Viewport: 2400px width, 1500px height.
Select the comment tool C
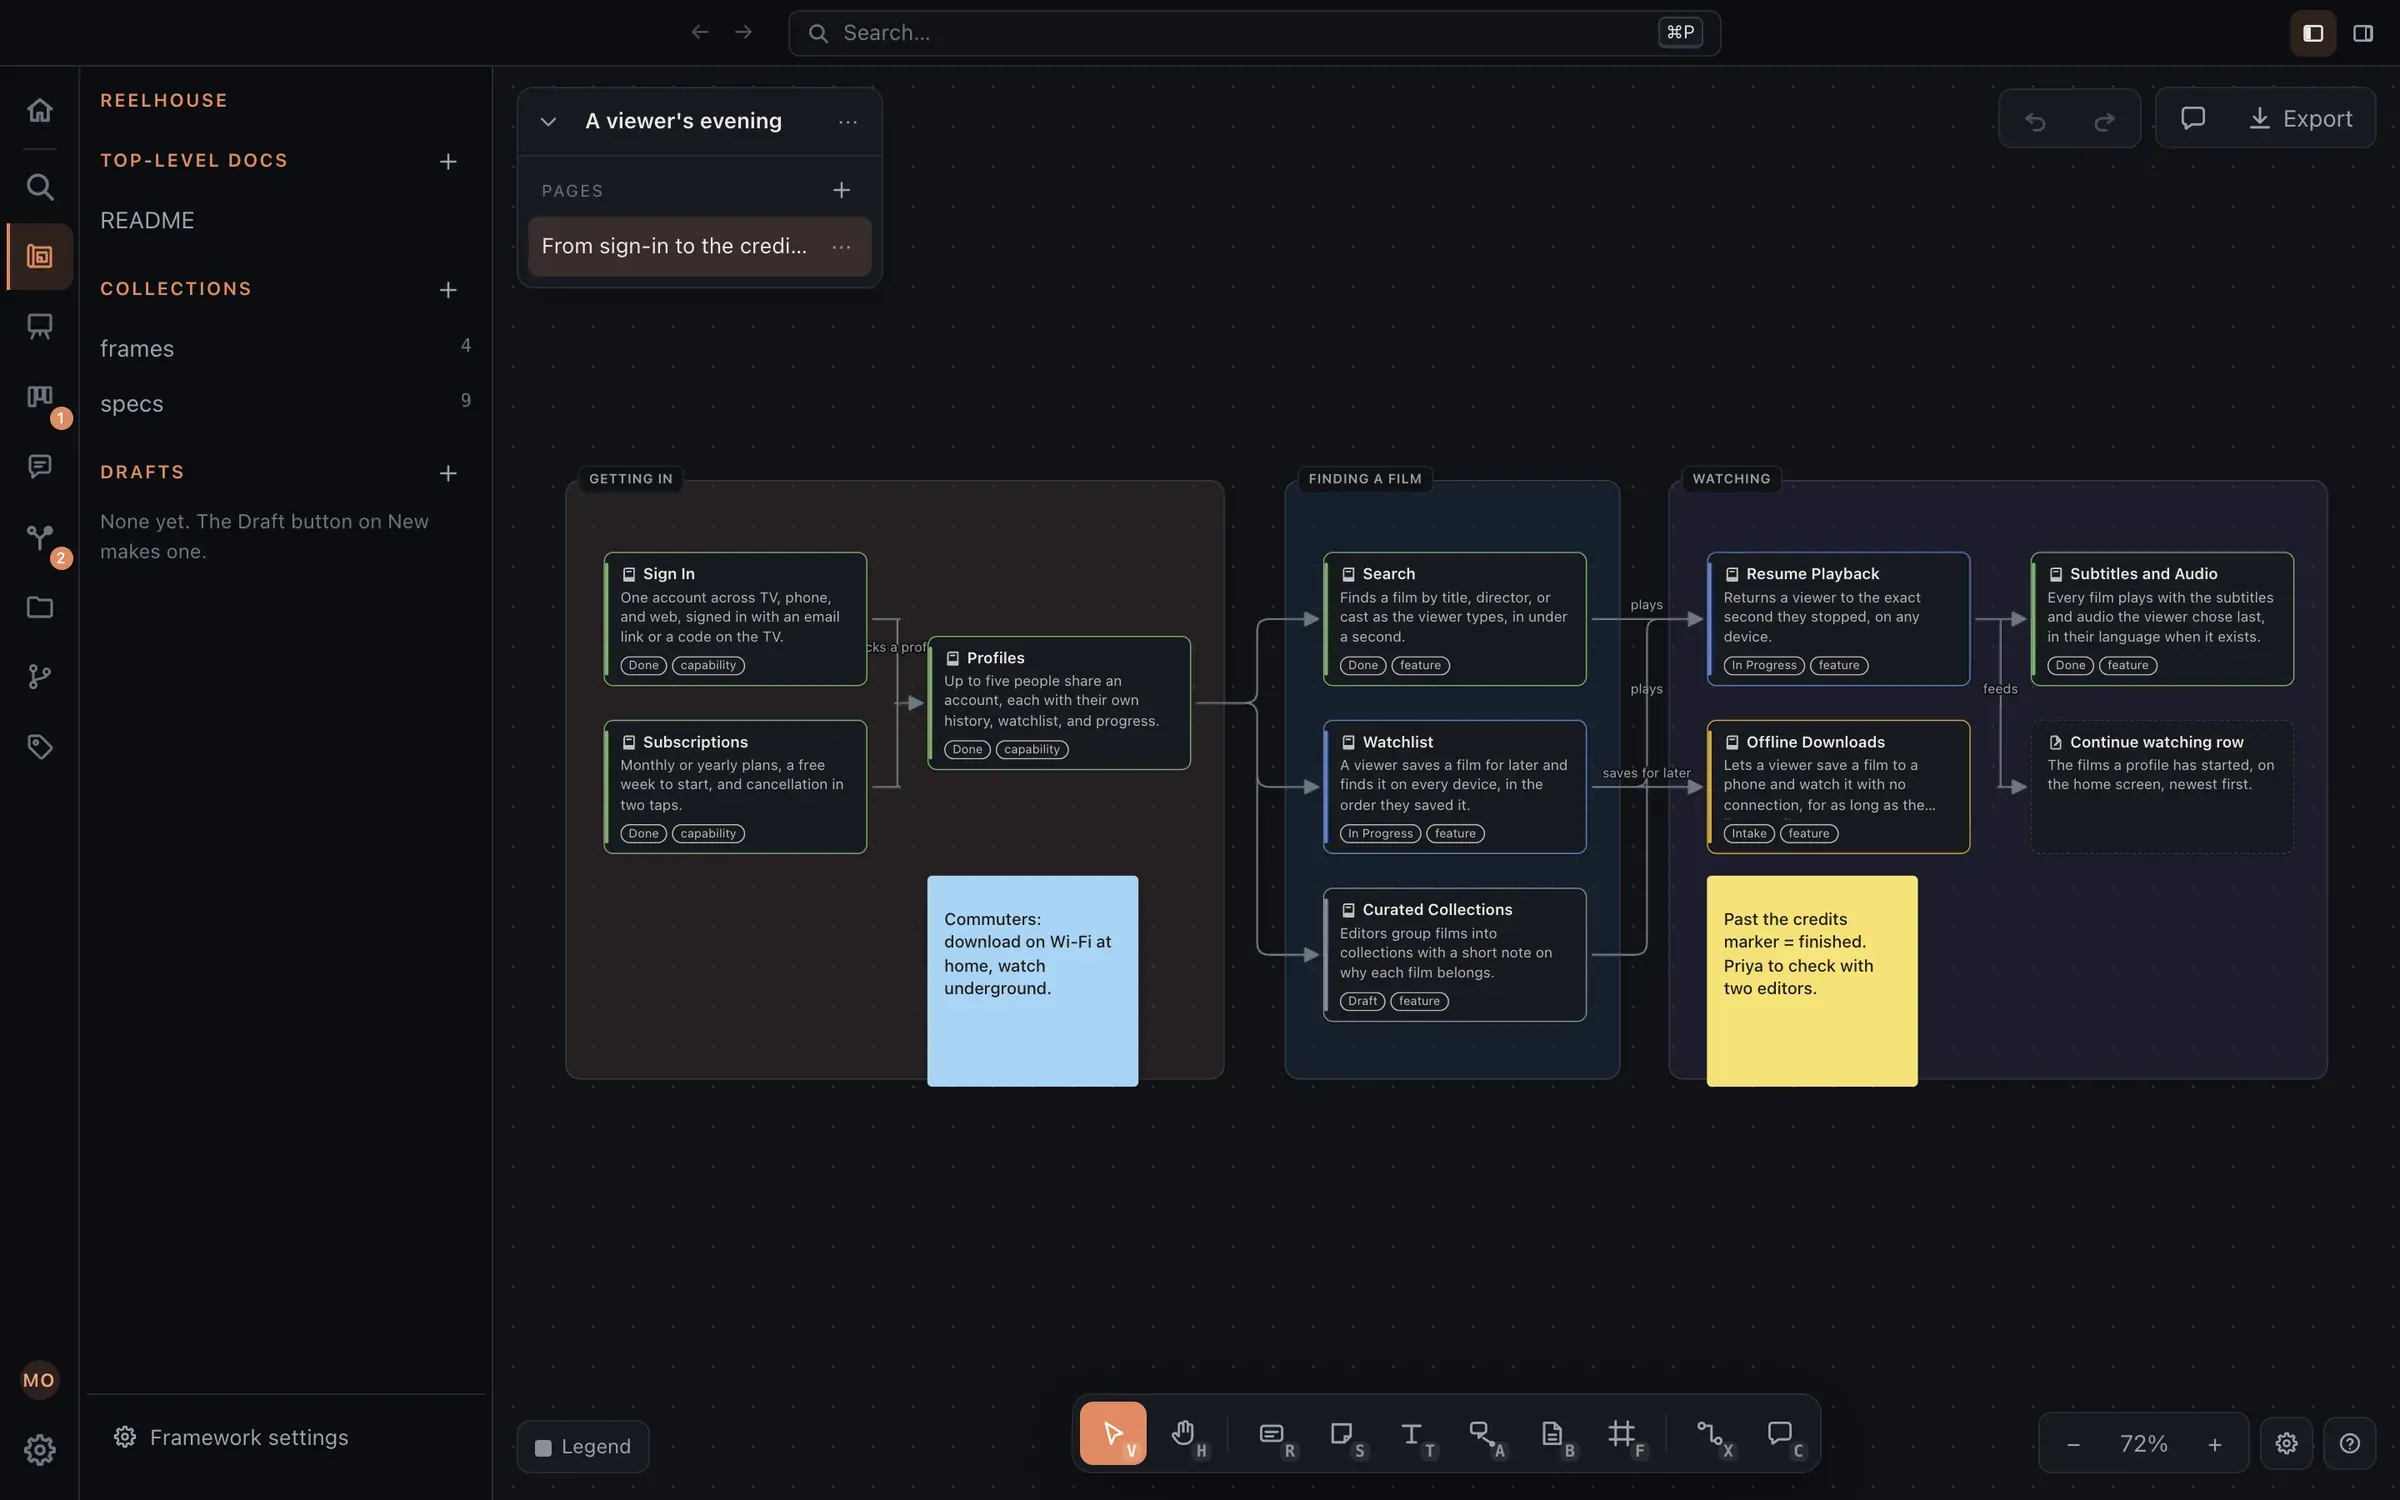click(x=1781, y=1434)
